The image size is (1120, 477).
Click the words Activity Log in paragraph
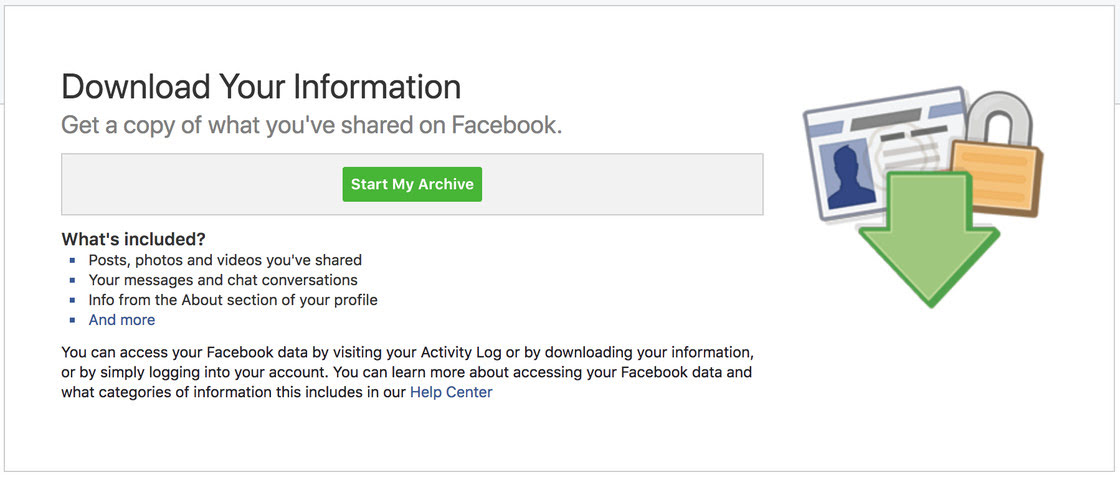point(461,352)
